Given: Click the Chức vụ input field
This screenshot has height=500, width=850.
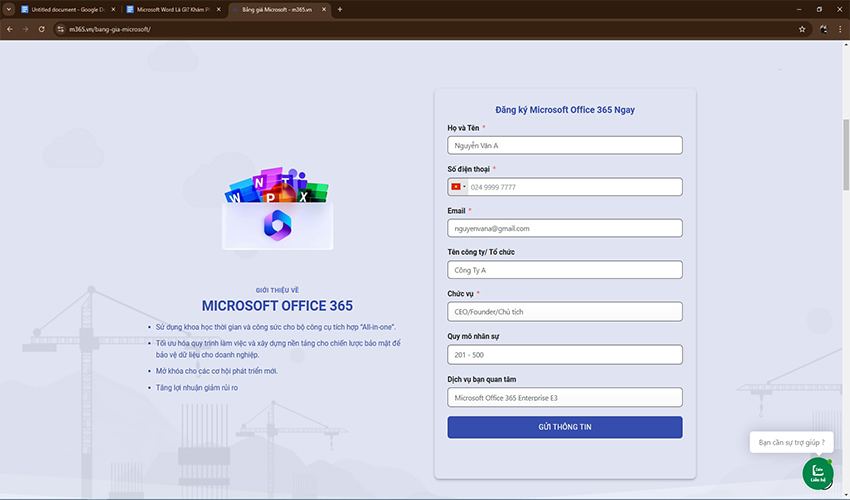Looking at the screenshot, I should pyautogui.click(x=565, y=312).
